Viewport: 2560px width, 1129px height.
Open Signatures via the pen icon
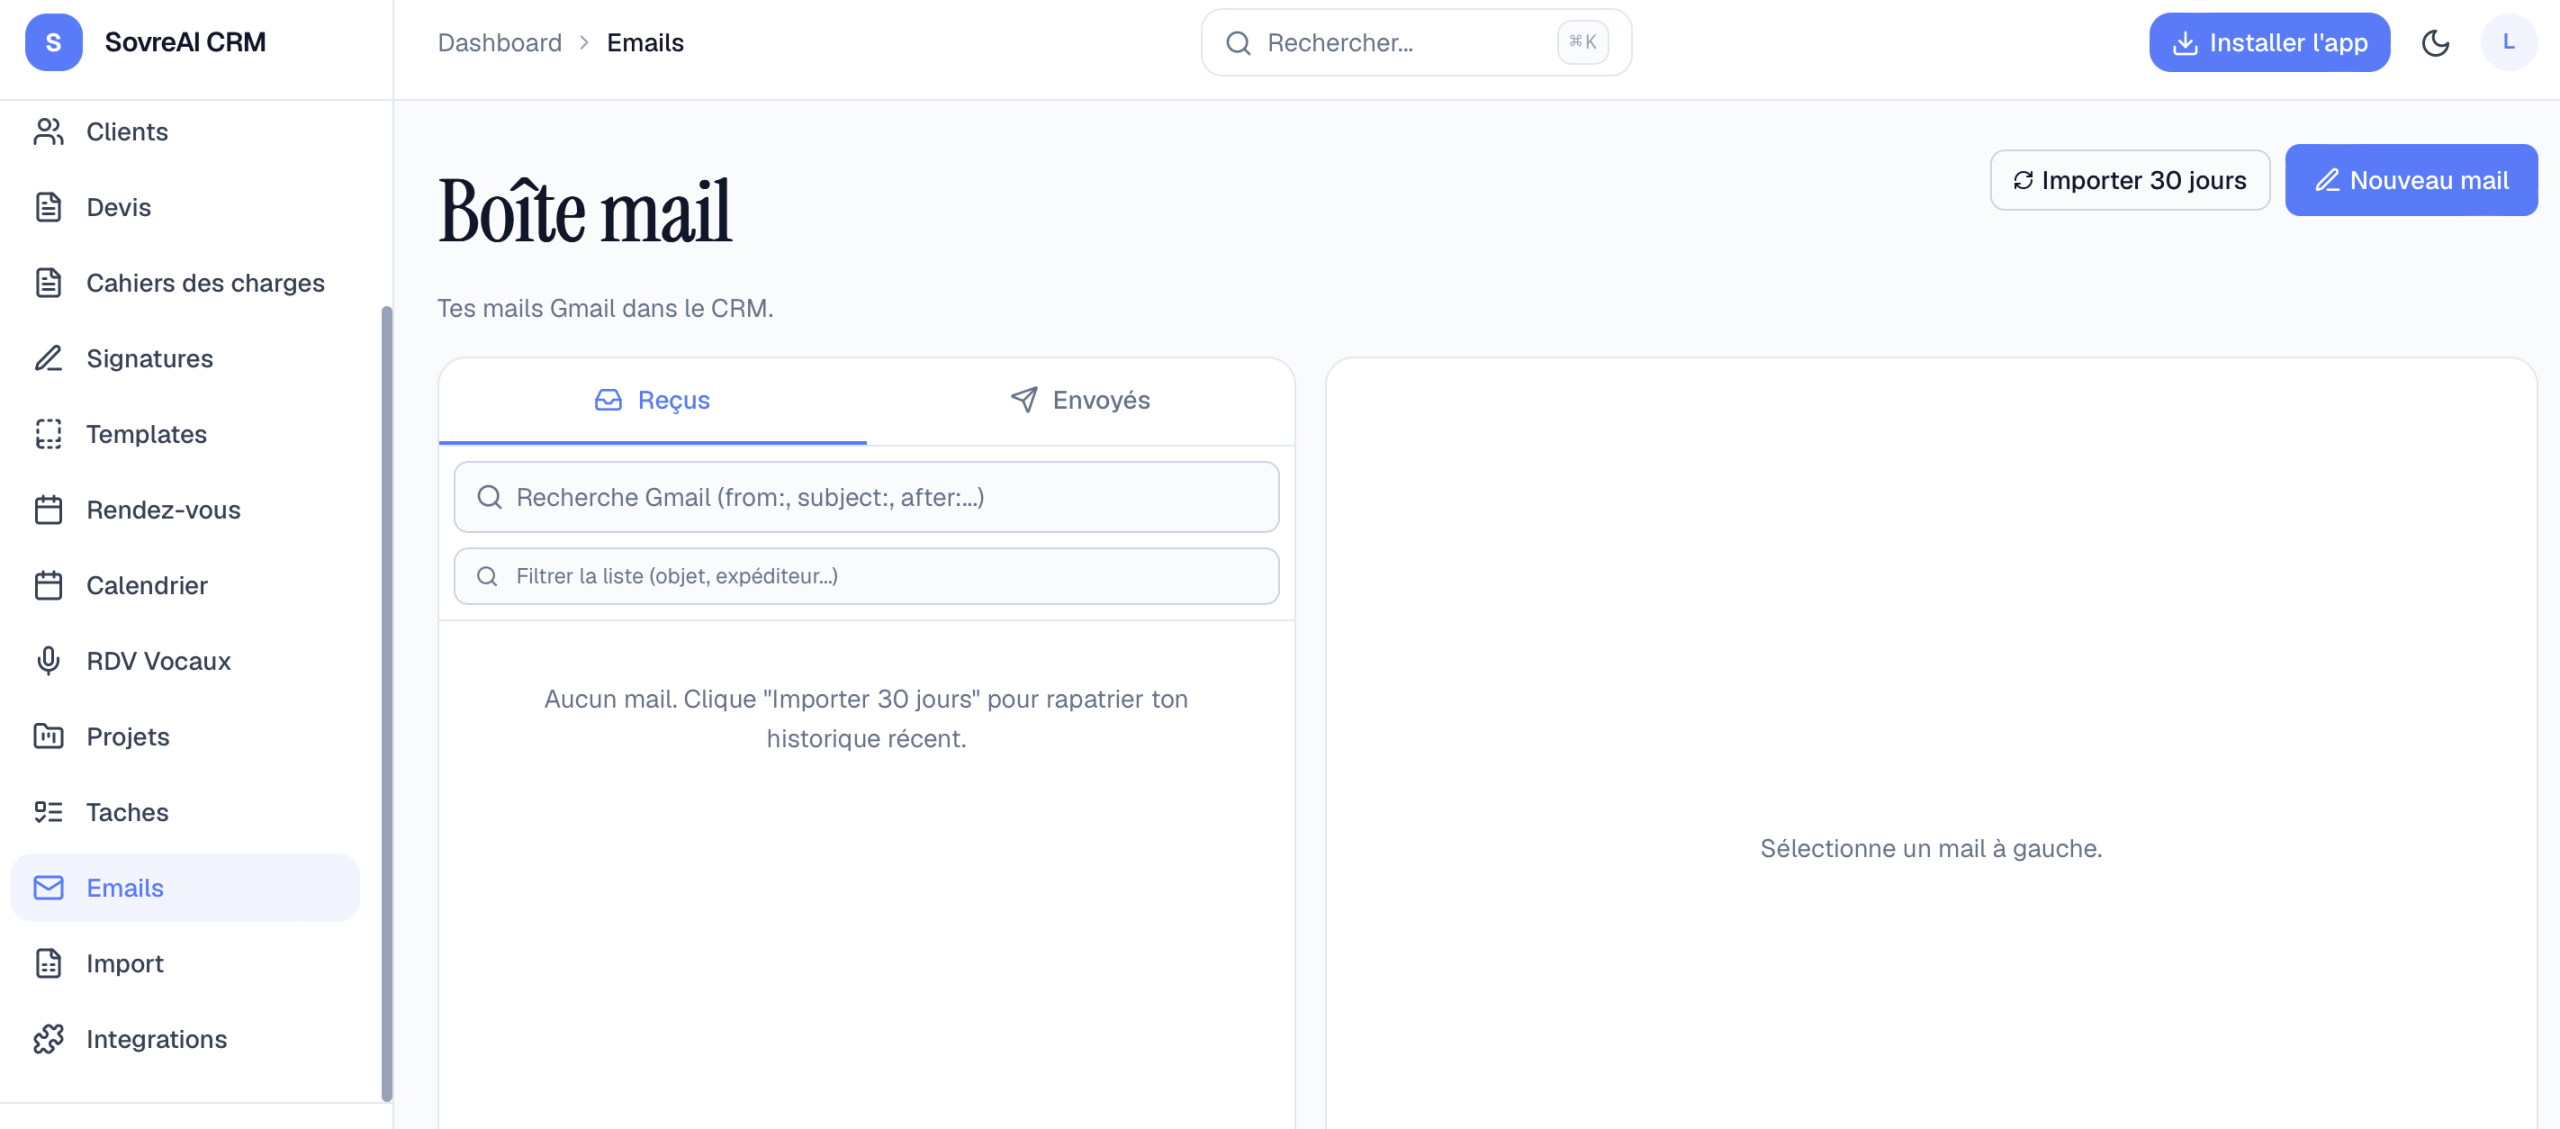pos(48,358)
